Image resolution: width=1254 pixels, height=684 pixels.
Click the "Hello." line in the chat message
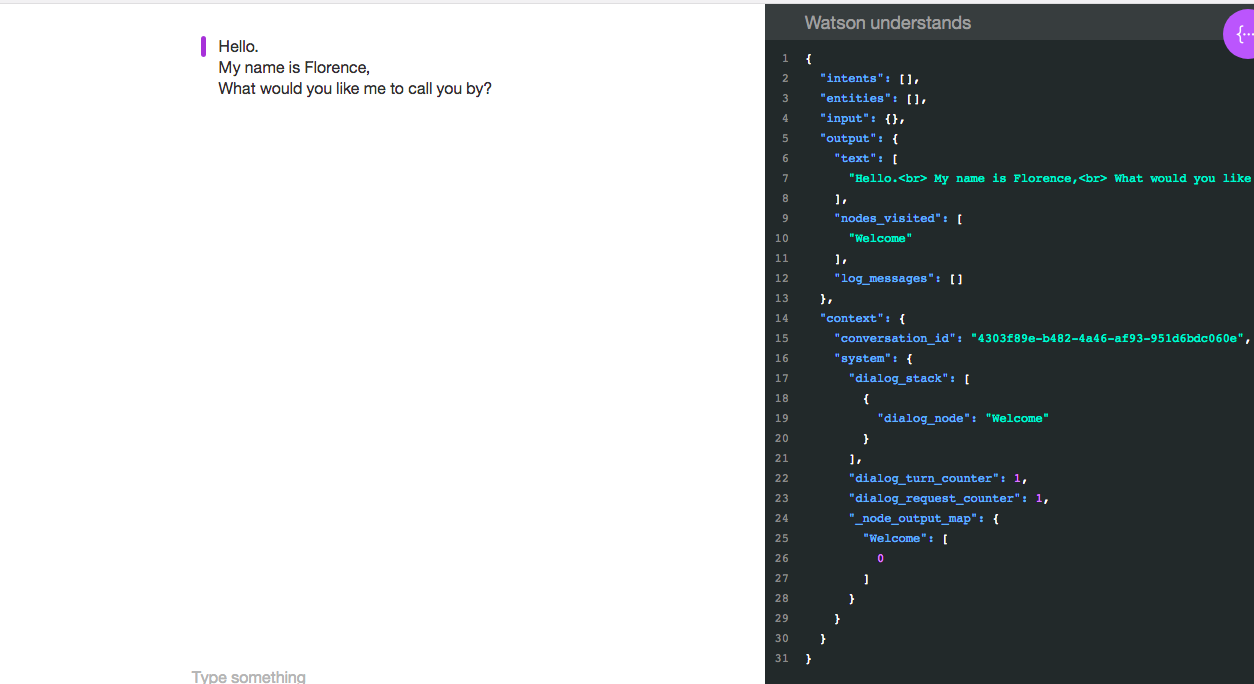(x=238, y=46)
